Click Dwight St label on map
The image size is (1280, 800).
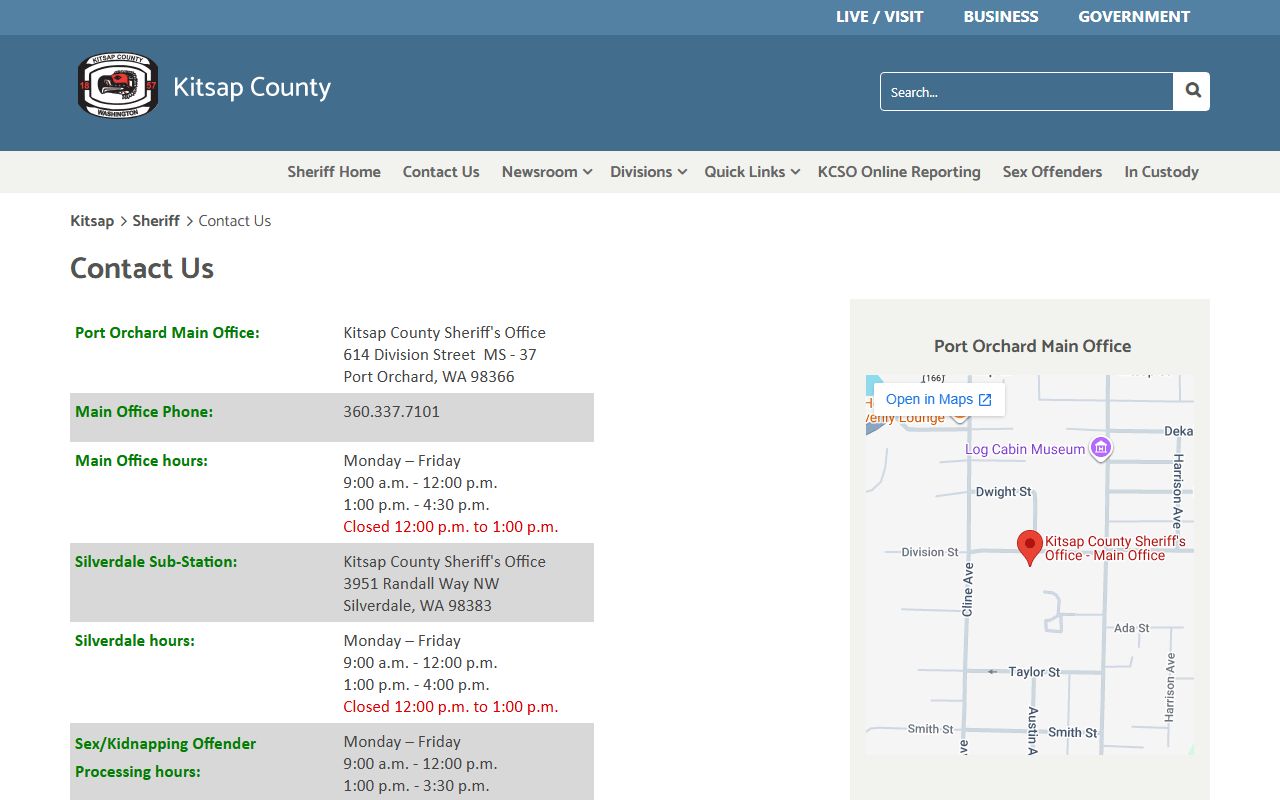[x=1003, y=492]
